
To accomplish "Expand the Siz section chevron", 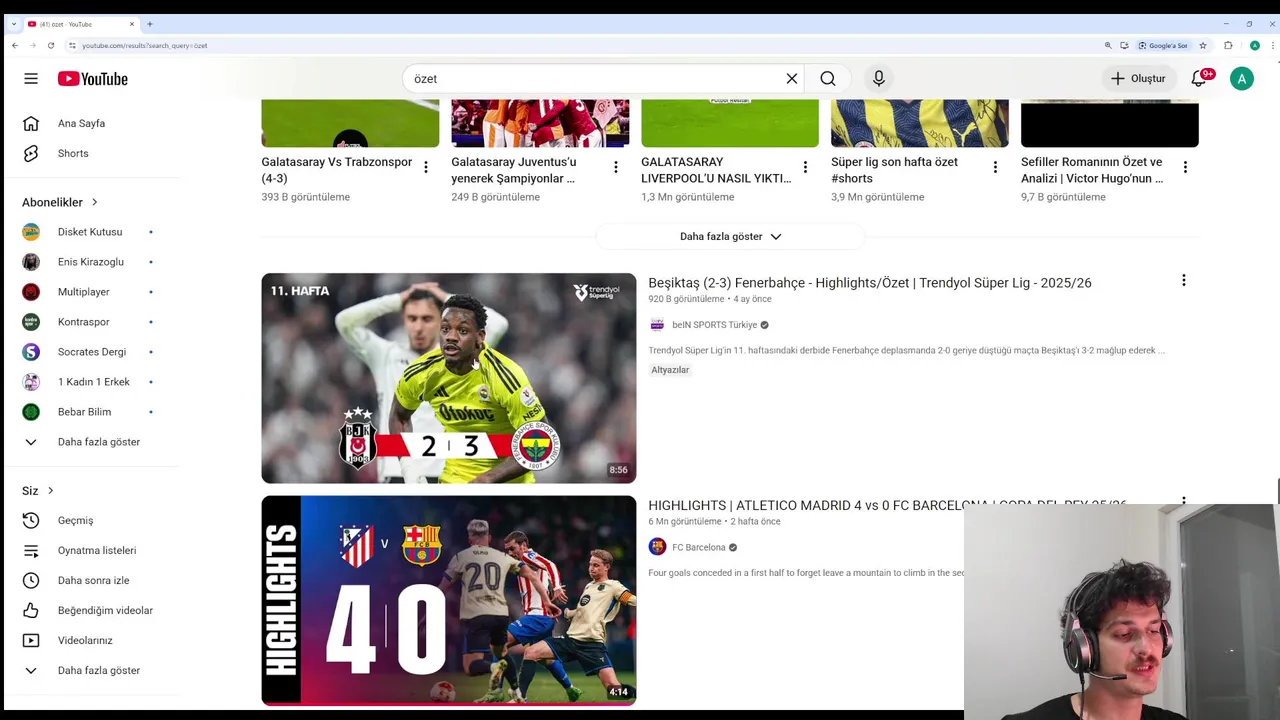I will (50, 490).
